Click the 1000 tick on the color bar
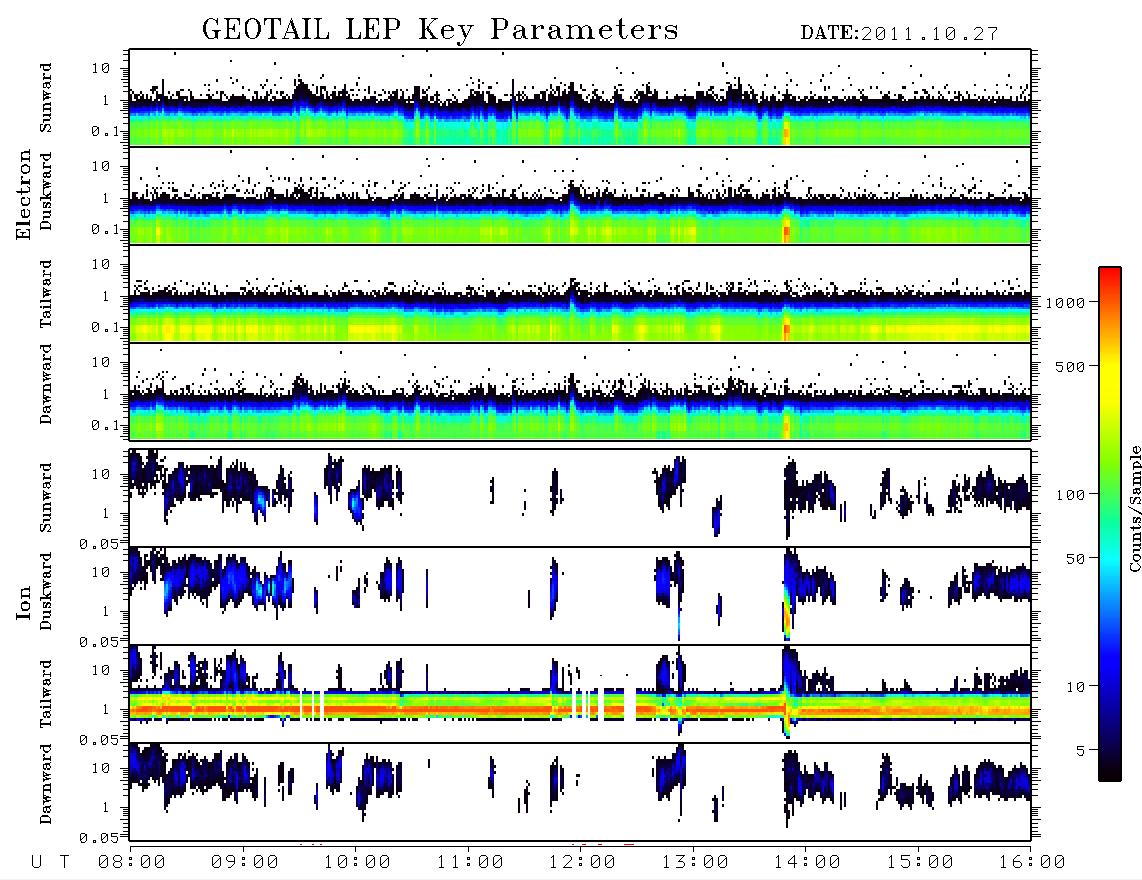The height and width of the screenshot is (880, 1142). point(1064,302)
